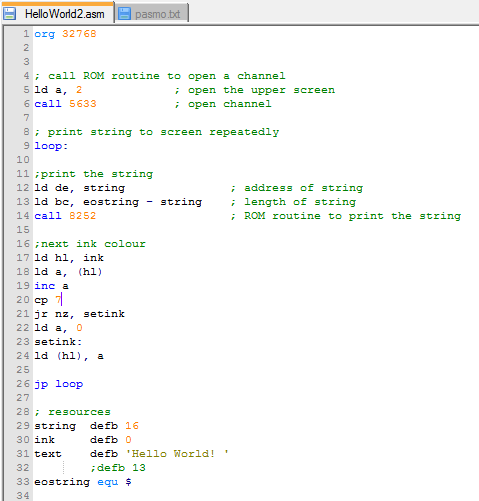
Task: Click the ';defb 13' comment on line 32
Action: [118, 468]
